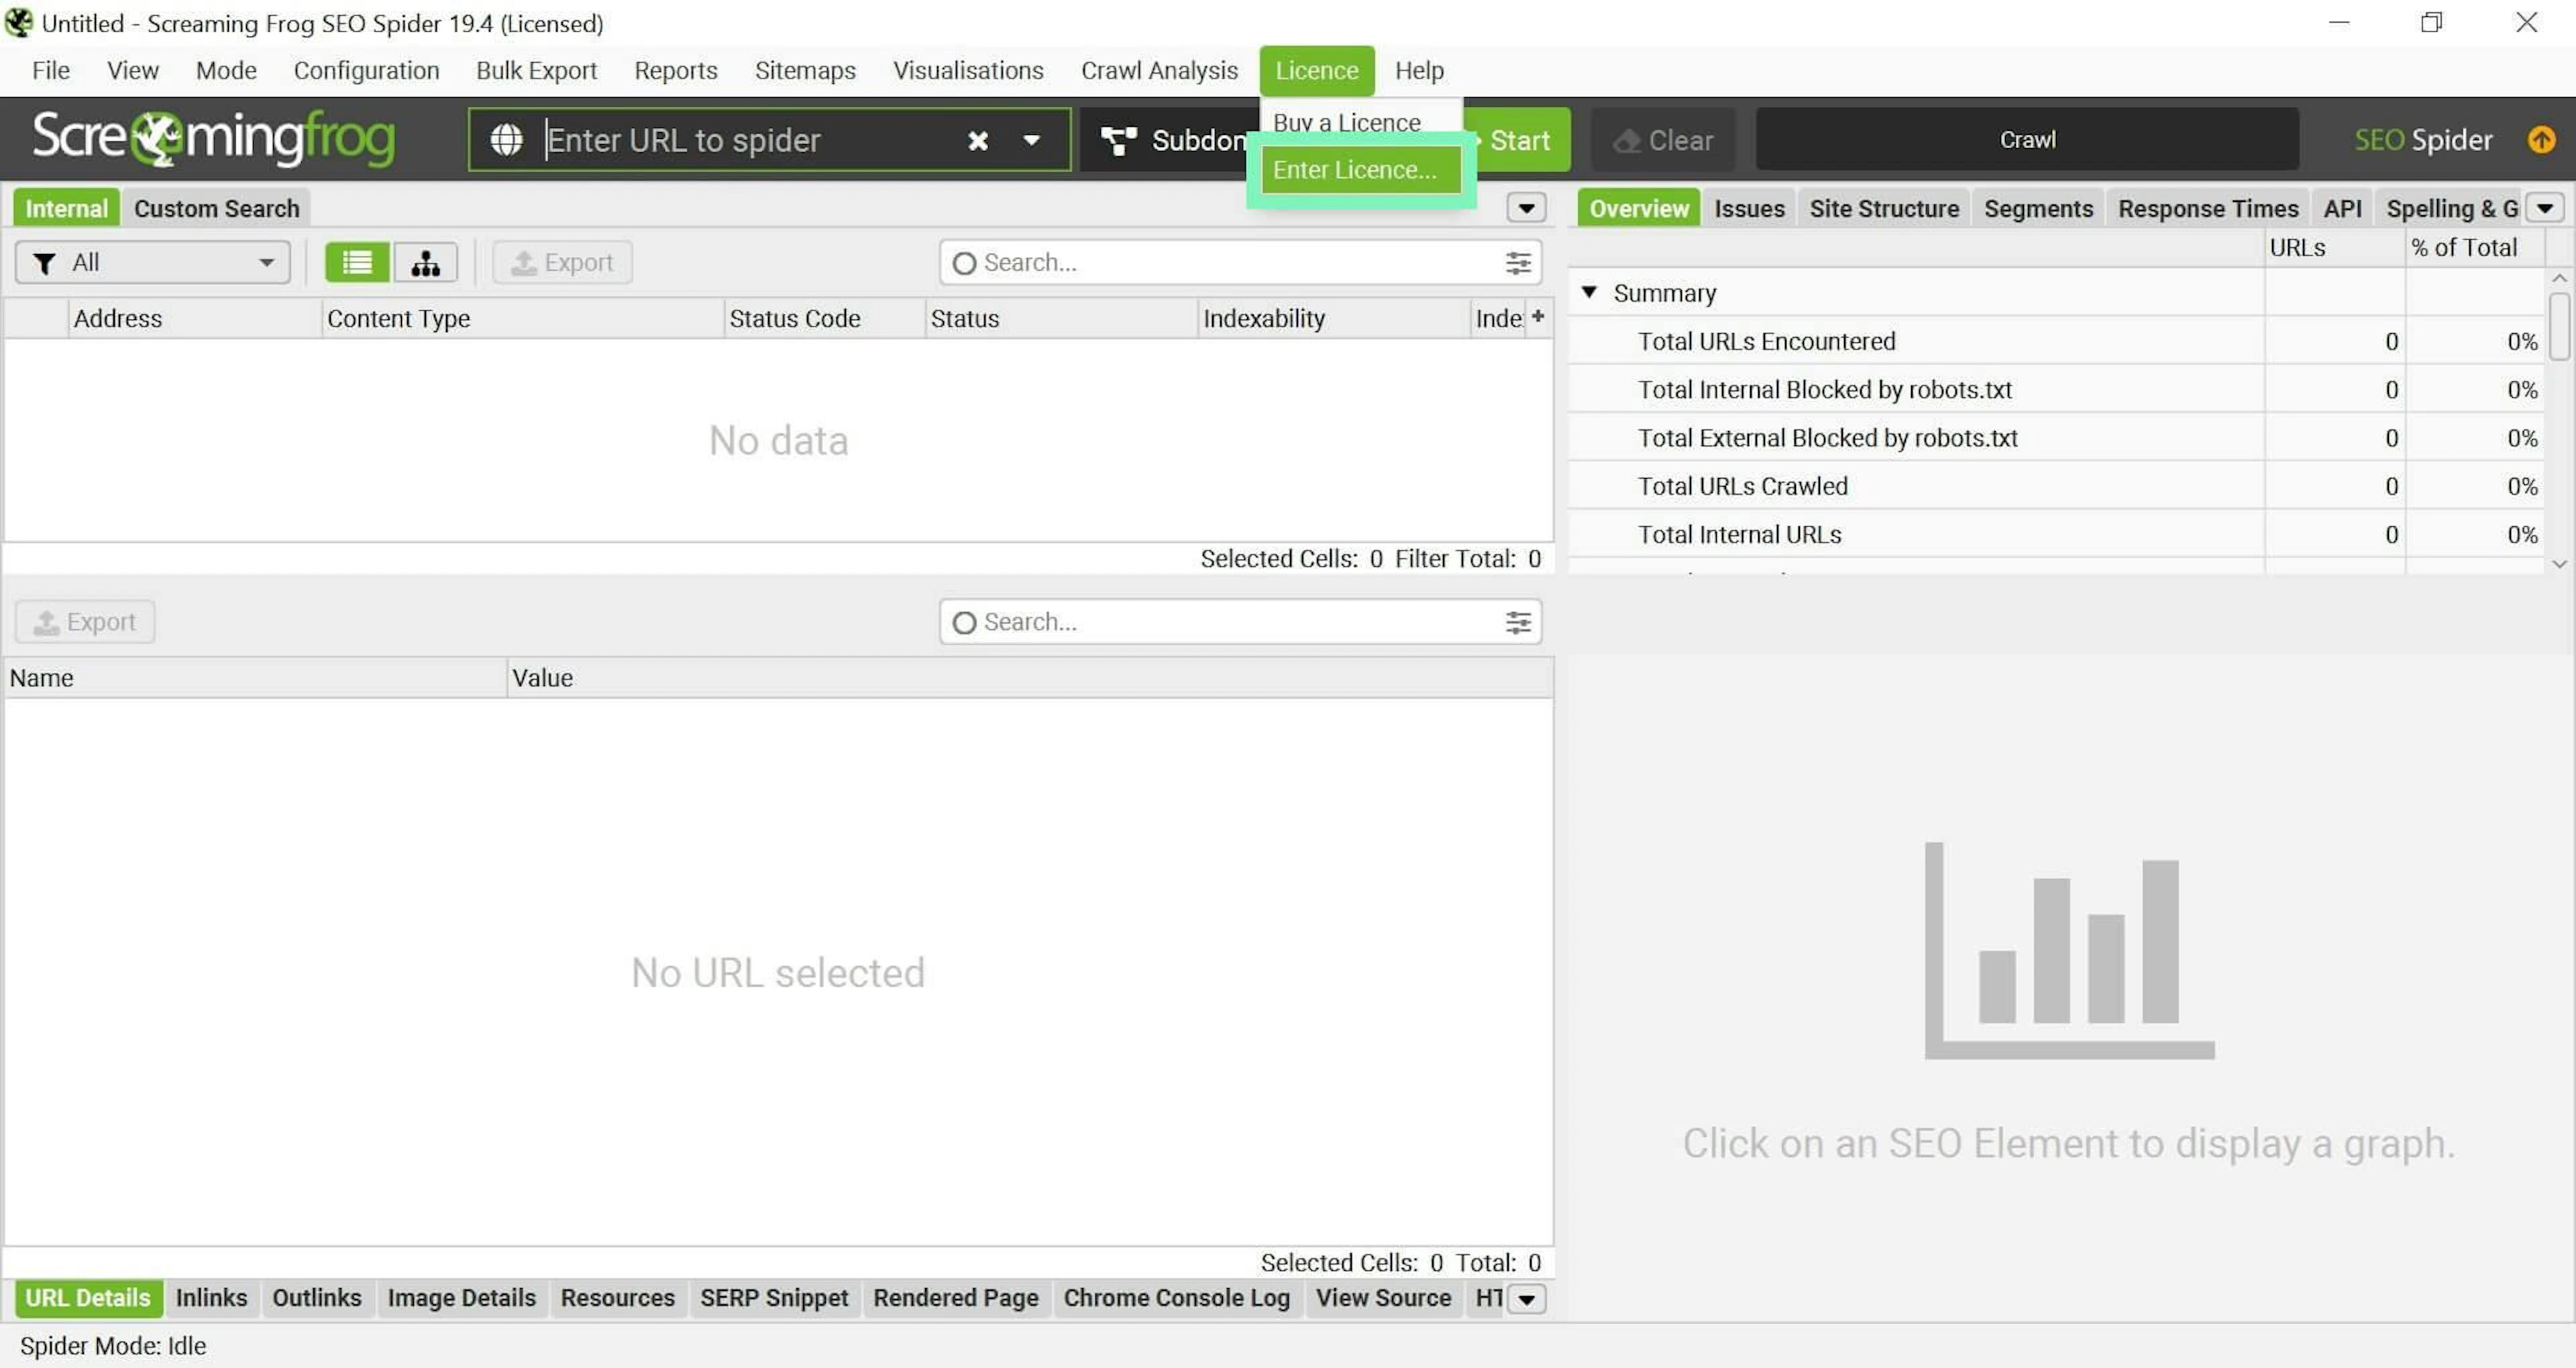Open the Reports menu
Image resolution: width=2576 pixels, height=1368 pixels.
(x=676, y=70)
